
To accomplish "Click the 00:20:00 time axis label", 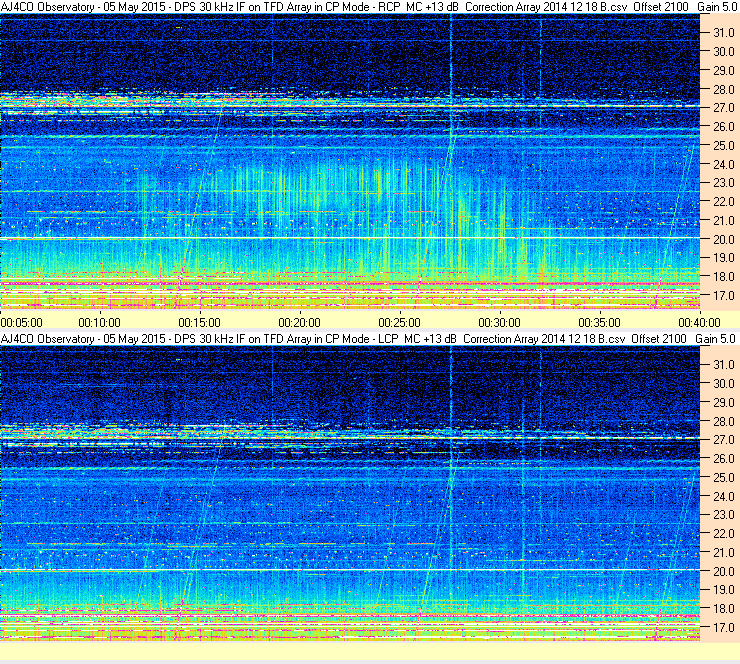I will (x=300, y=323).
